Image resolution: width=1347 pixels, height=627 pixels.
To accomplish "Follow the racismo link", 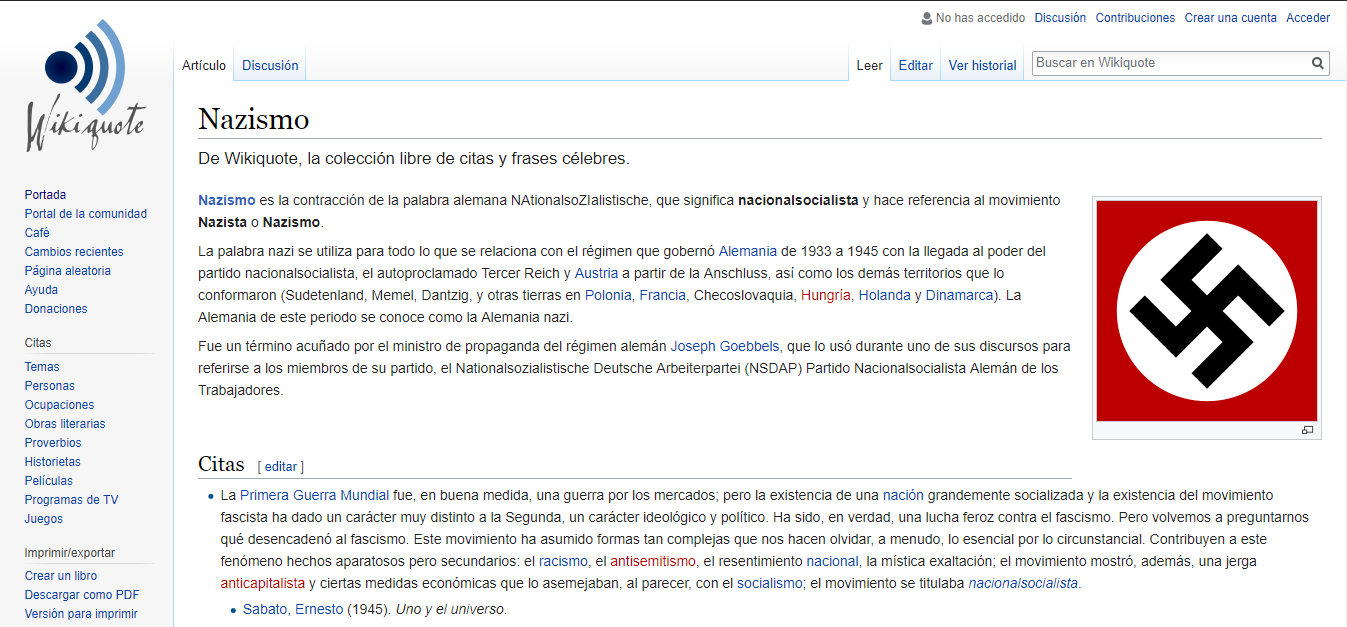I will pos(563,561).
